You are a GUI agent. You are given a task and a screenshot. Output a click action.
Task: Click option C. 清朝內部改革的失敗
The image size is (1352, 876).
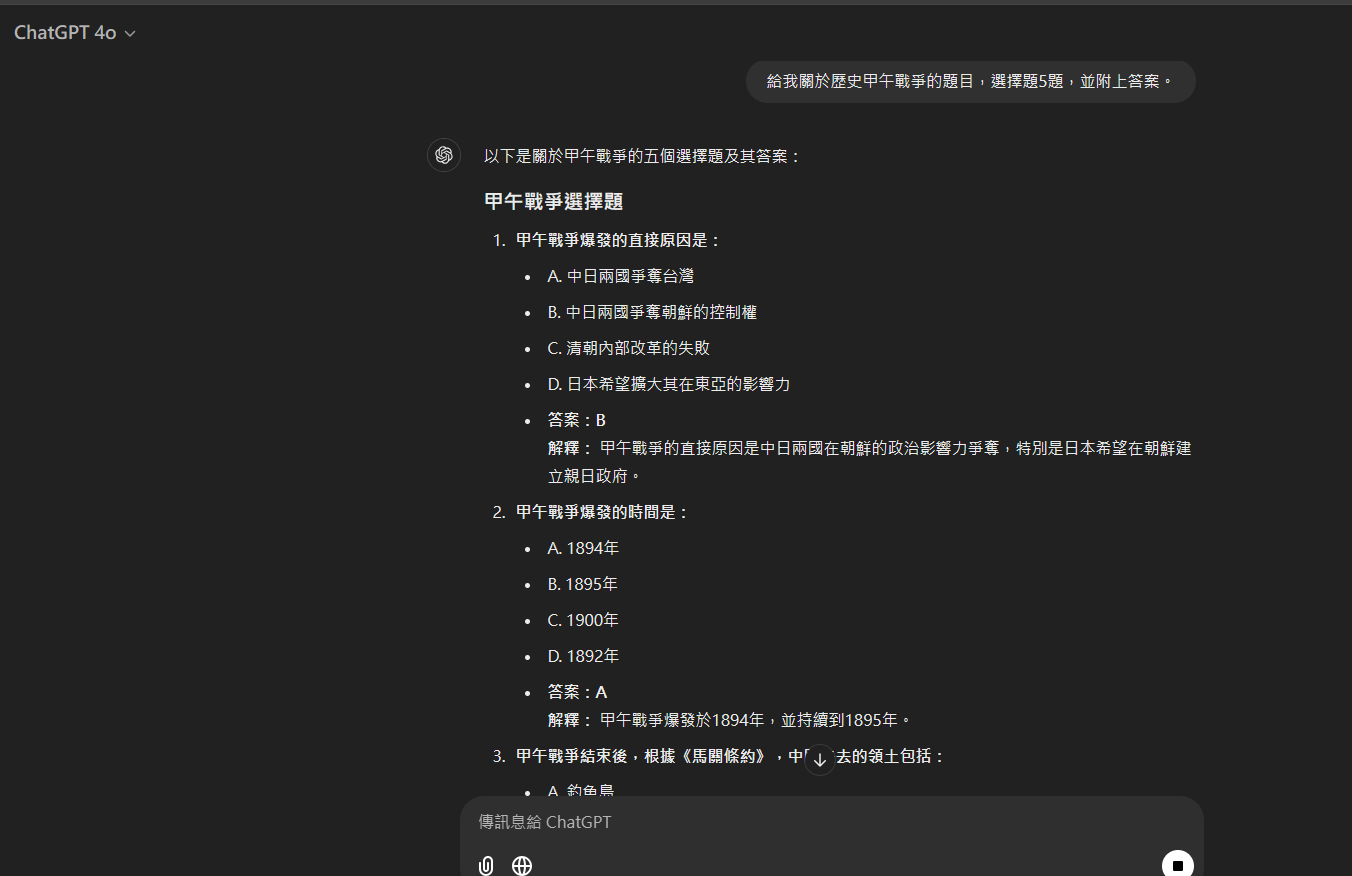[x=629, y=348]
